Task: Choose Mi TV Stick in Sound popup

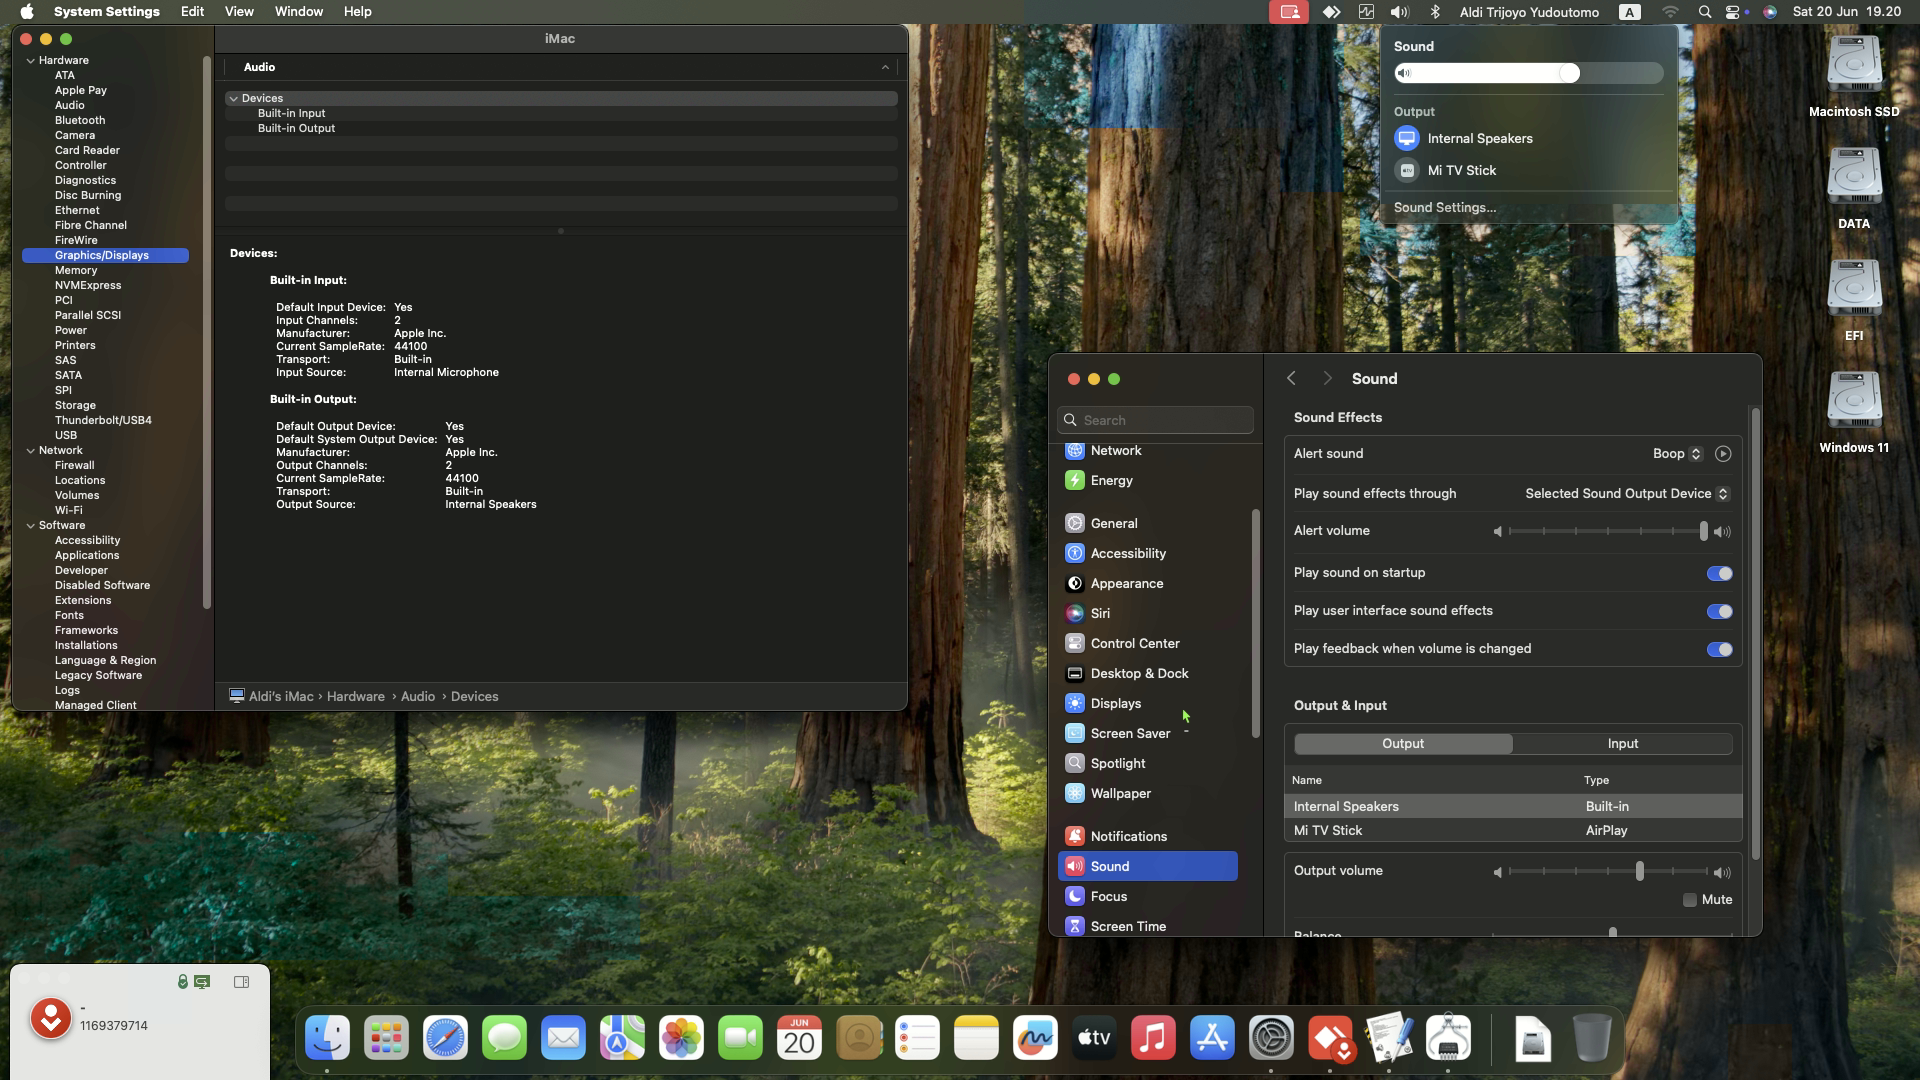Action: (1528, 170)
